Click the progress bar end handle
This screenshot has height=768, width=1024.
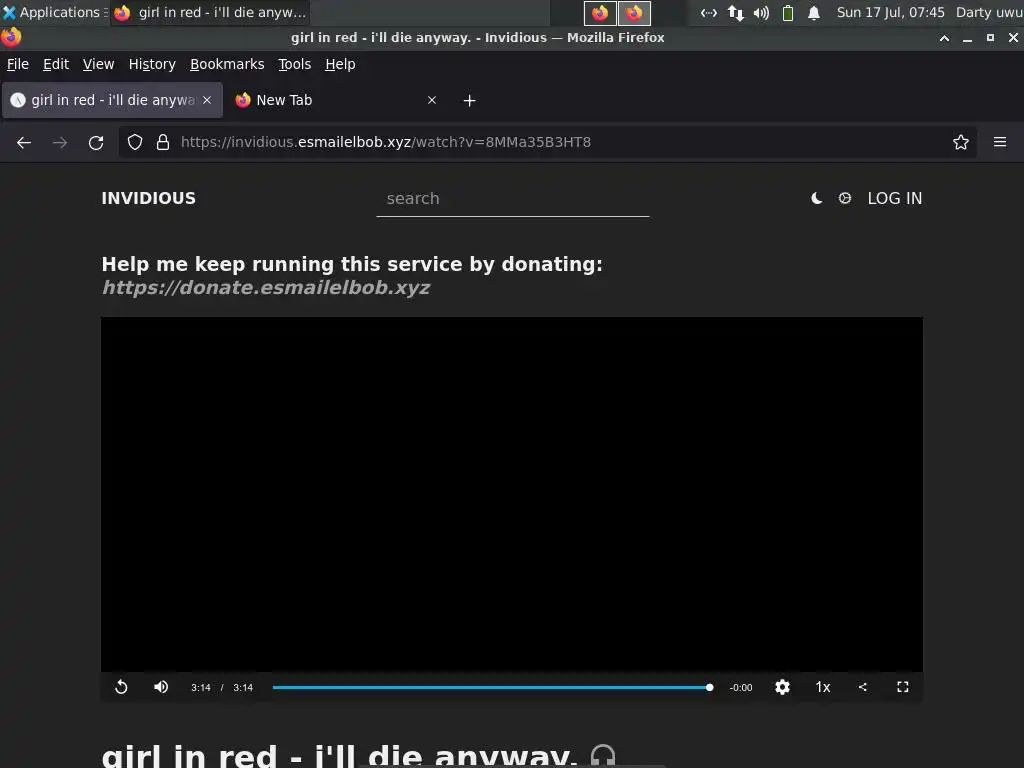point(709,687)
